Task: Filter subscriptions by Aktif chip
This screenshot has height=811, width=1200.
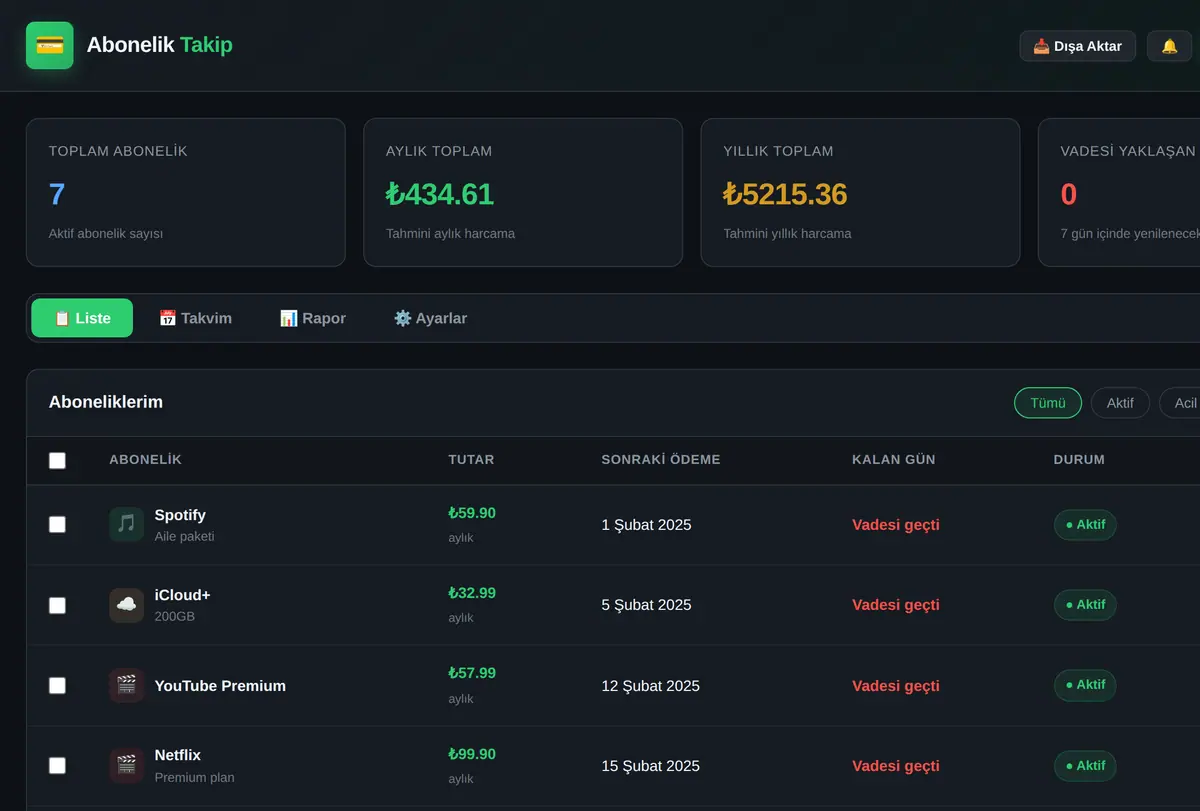Action: point(1120,403)
